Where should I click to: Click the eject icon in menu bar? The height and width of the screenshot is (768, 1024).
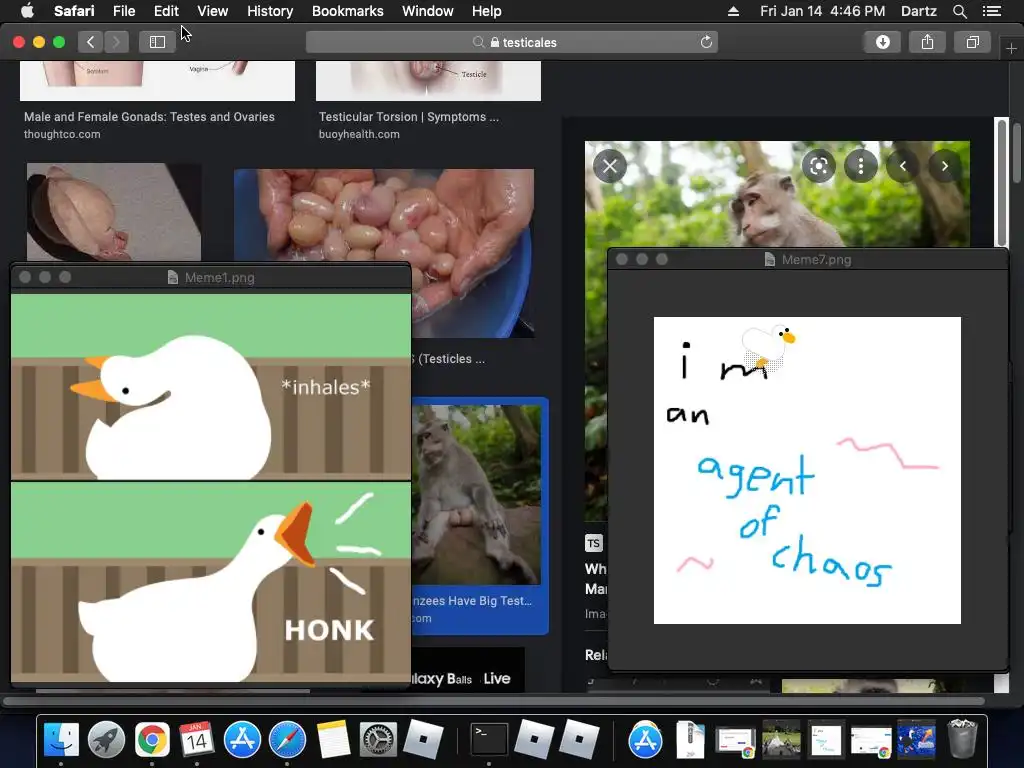tap(733, 11)
